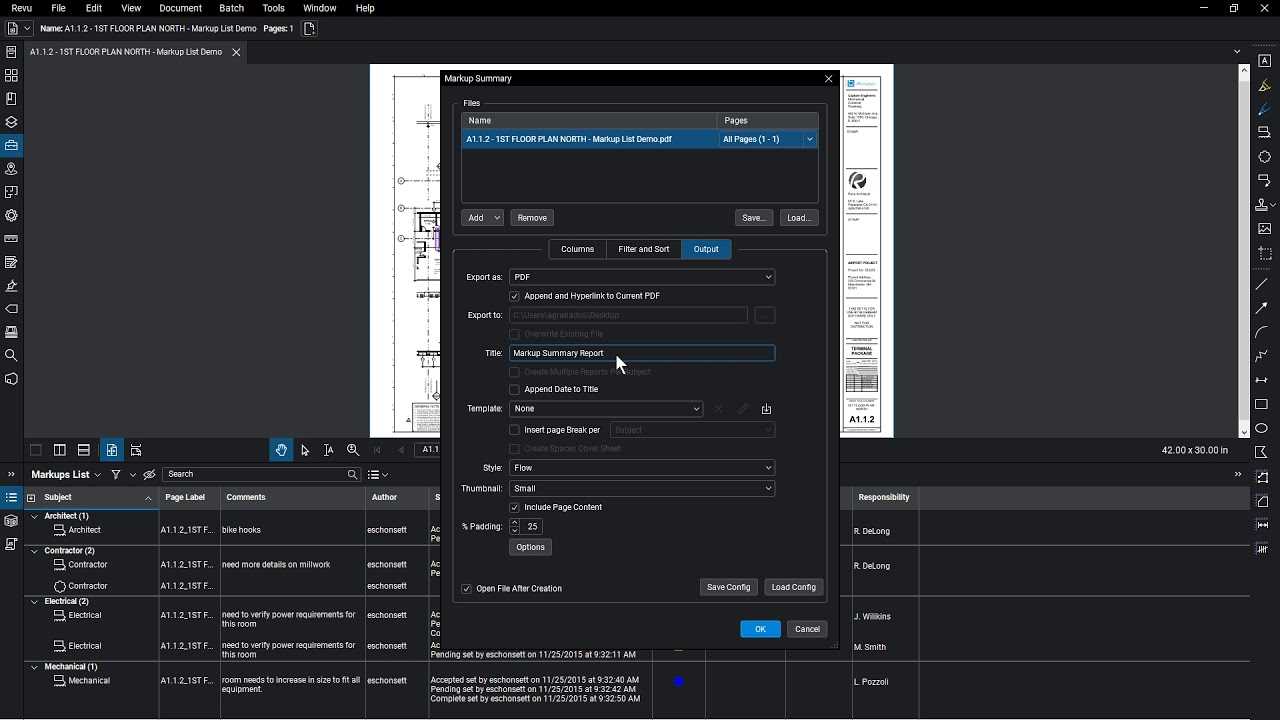Collapse the Architect (1) group
The image size is (1280, 720).
34,516
